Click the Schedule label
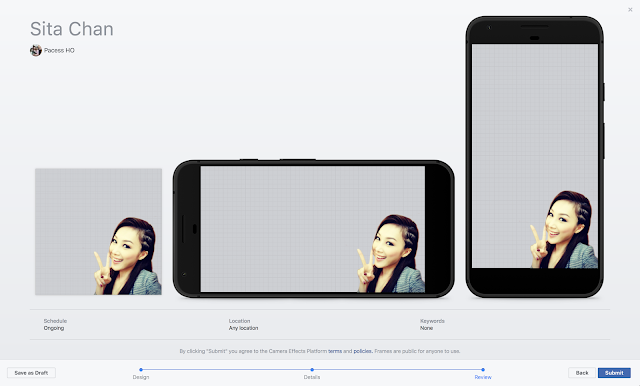The width and height of the screenshot is (640, 386). click(55, 321)
